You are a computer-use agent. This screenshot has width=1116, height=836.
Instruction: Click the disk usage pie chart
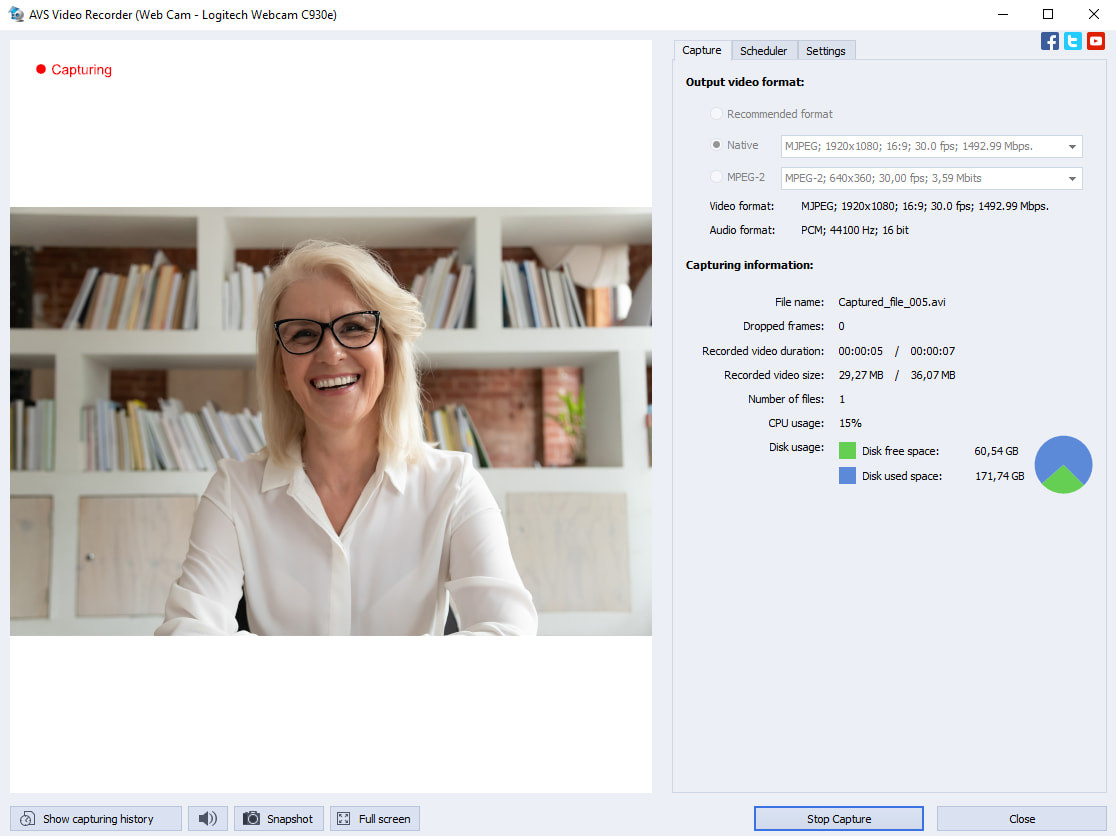coord(1063,464)
